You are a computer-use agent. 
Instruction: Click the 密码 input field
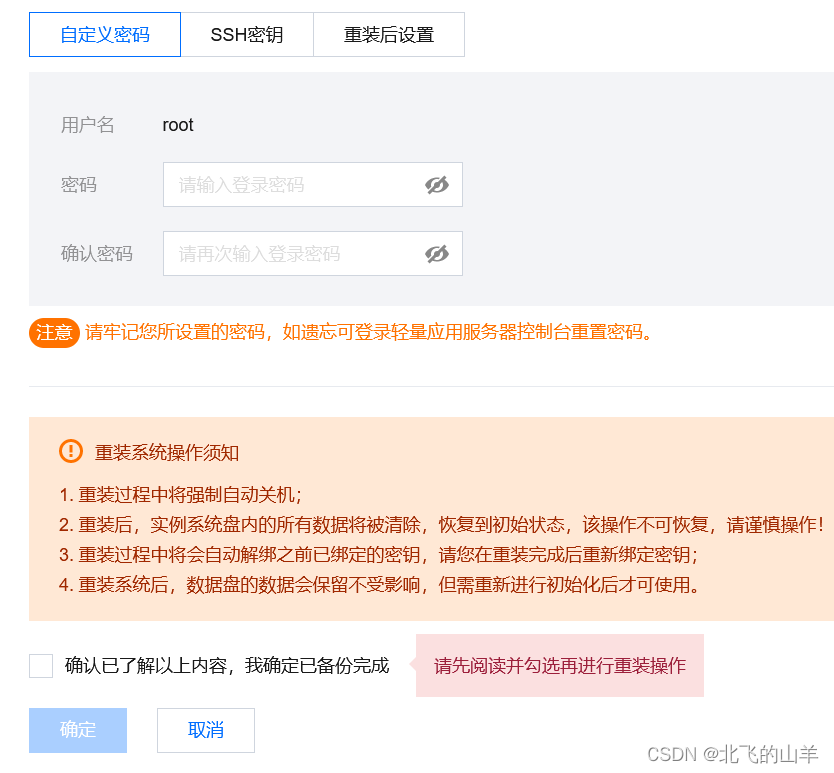click(313, 185)
